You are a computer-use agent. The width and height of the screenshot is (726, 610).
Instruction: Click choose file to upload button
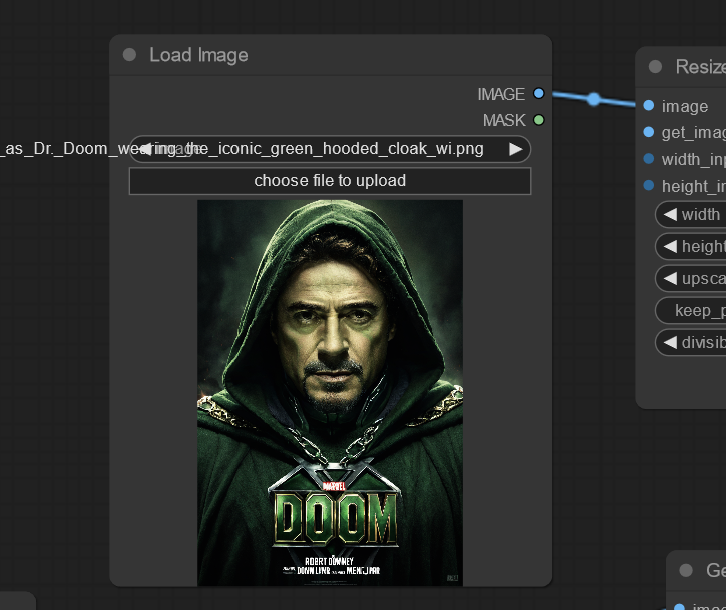(x=330, y=181)
